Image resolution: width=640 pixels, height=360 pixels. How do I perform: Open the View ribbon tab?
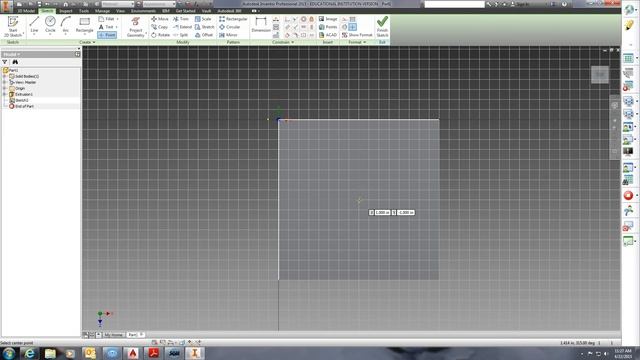[x=120, y=11]
